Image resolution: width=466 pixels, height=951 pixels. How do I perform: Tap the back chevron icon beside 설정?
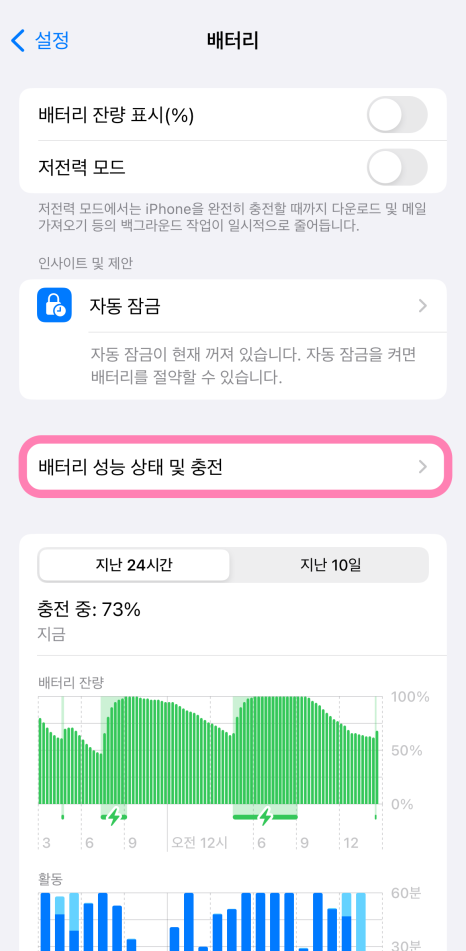click(x=18, y=41)
